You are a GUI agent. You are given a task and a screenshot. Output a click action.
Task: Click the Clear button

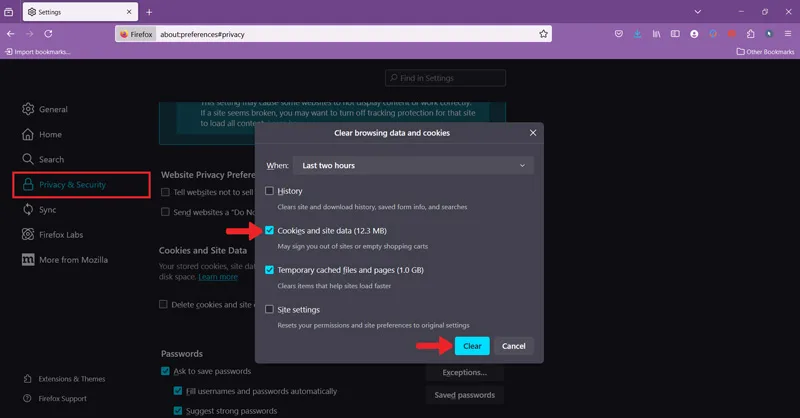pos(472,346)
